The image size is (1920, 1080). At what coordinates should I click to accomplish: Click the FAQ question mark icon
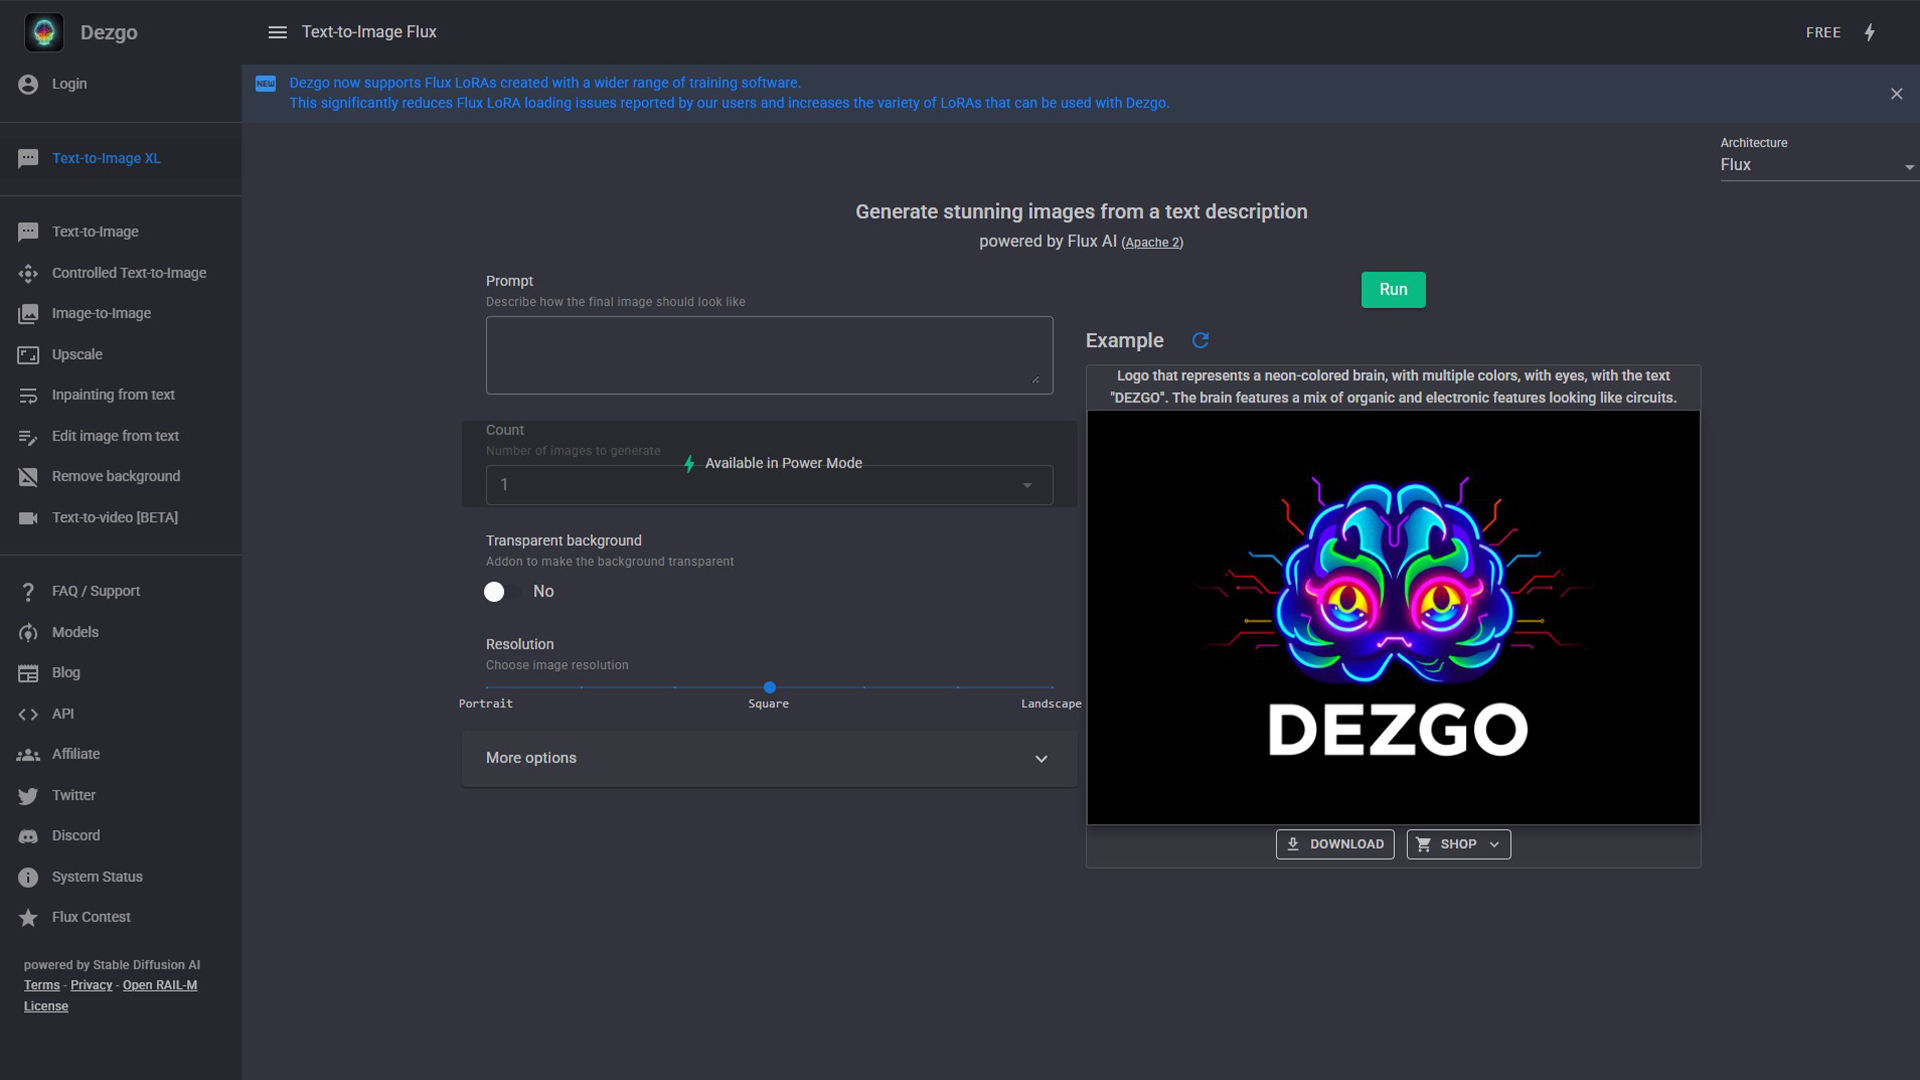point(28,592)
